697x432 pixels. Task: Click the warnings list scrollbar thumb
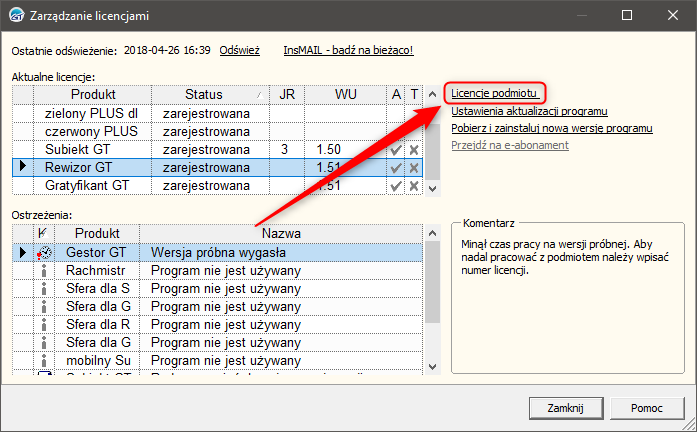[433, 282]
